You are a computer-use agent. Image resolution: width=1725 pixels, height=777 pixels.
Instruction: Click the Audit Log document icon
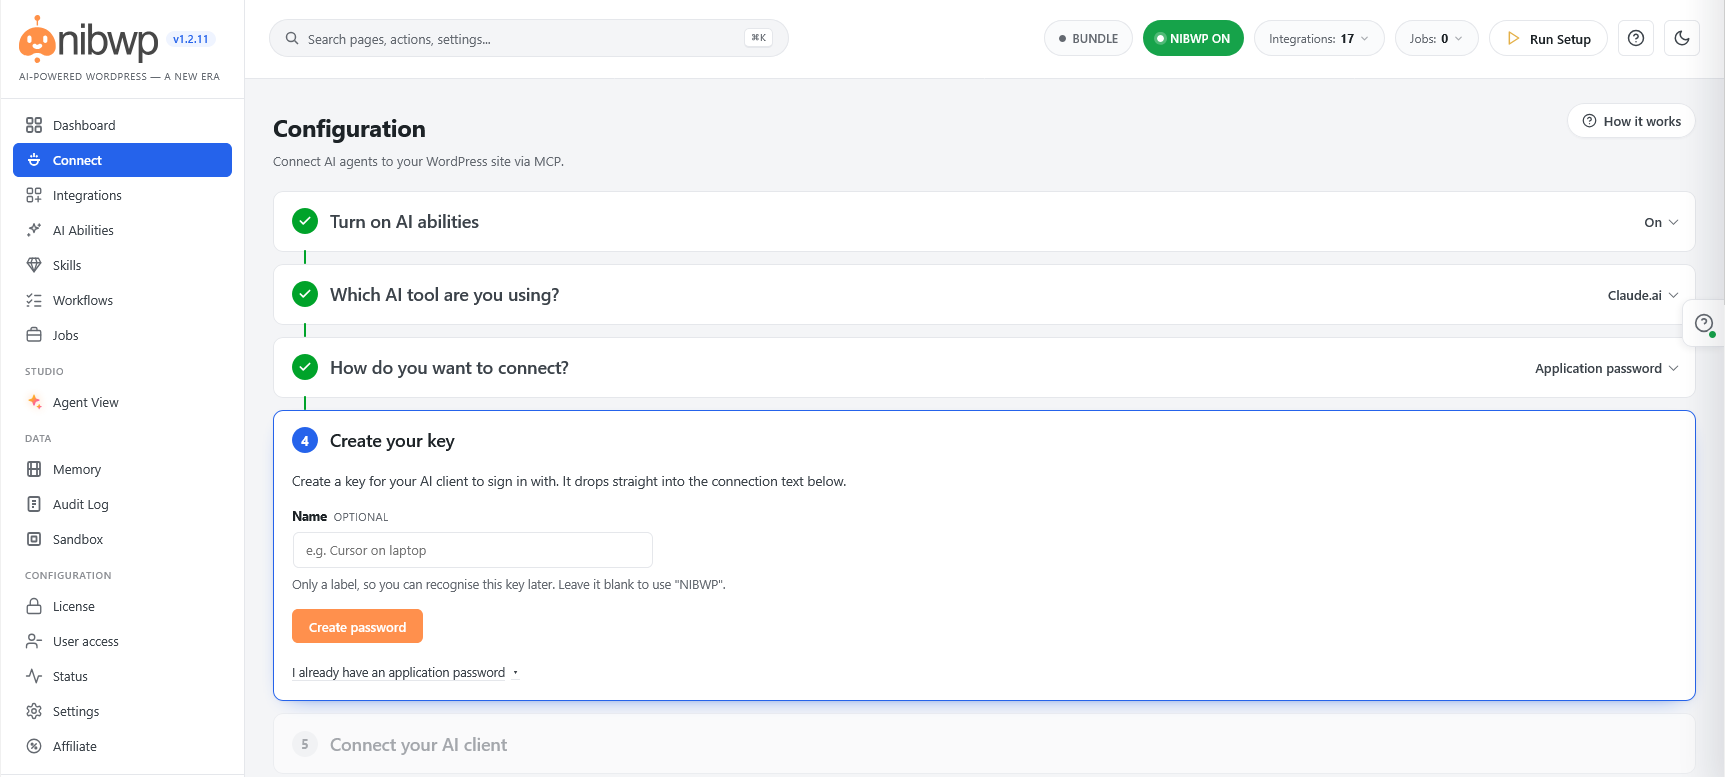[34, 504]
